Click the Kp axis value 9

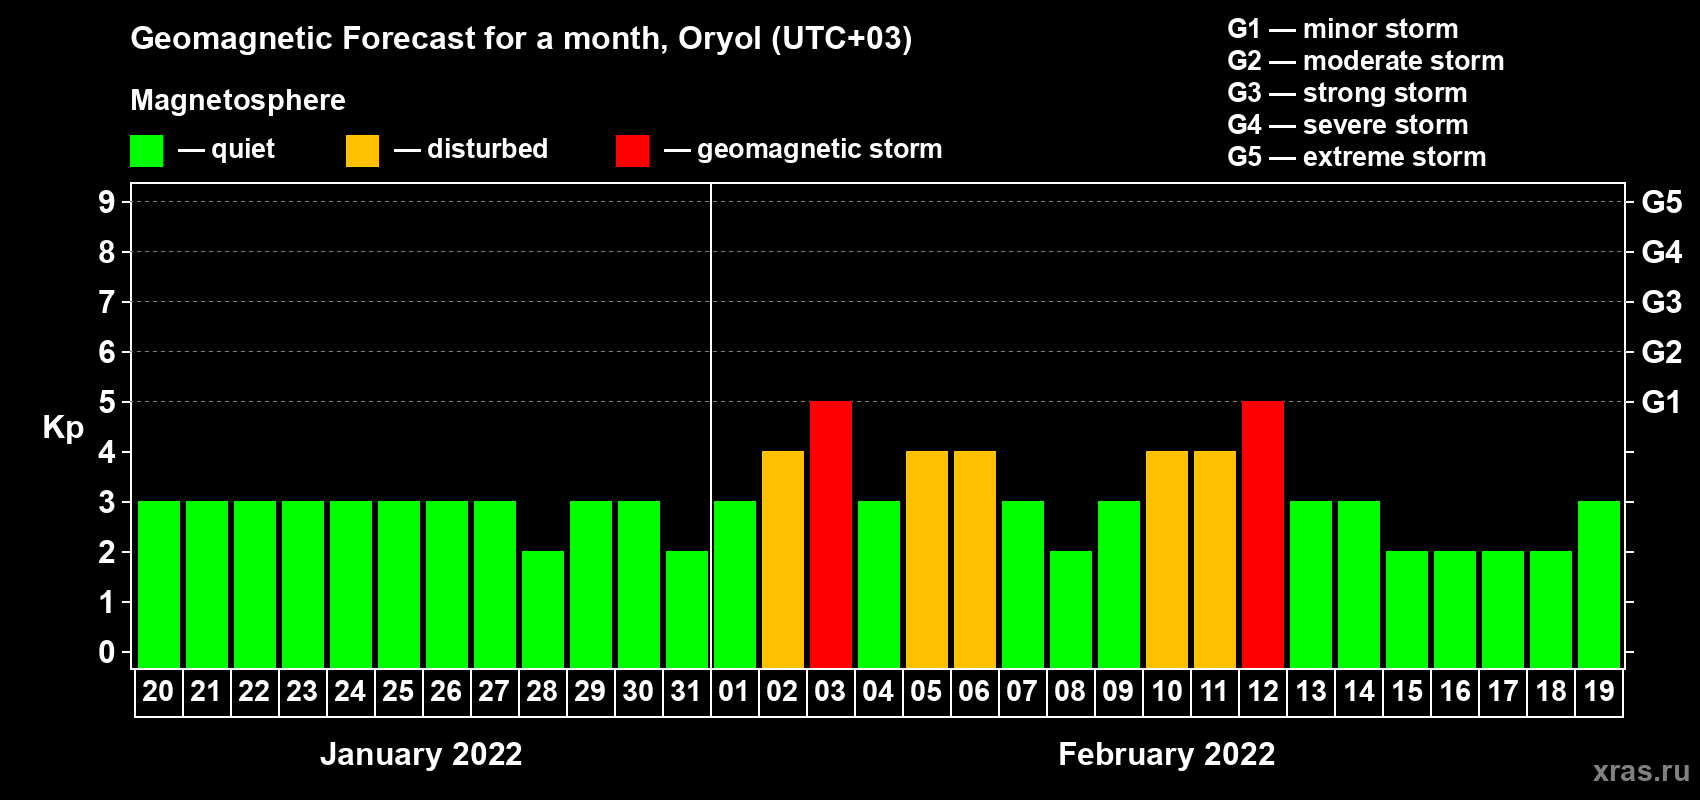click(x=107, y=202)
